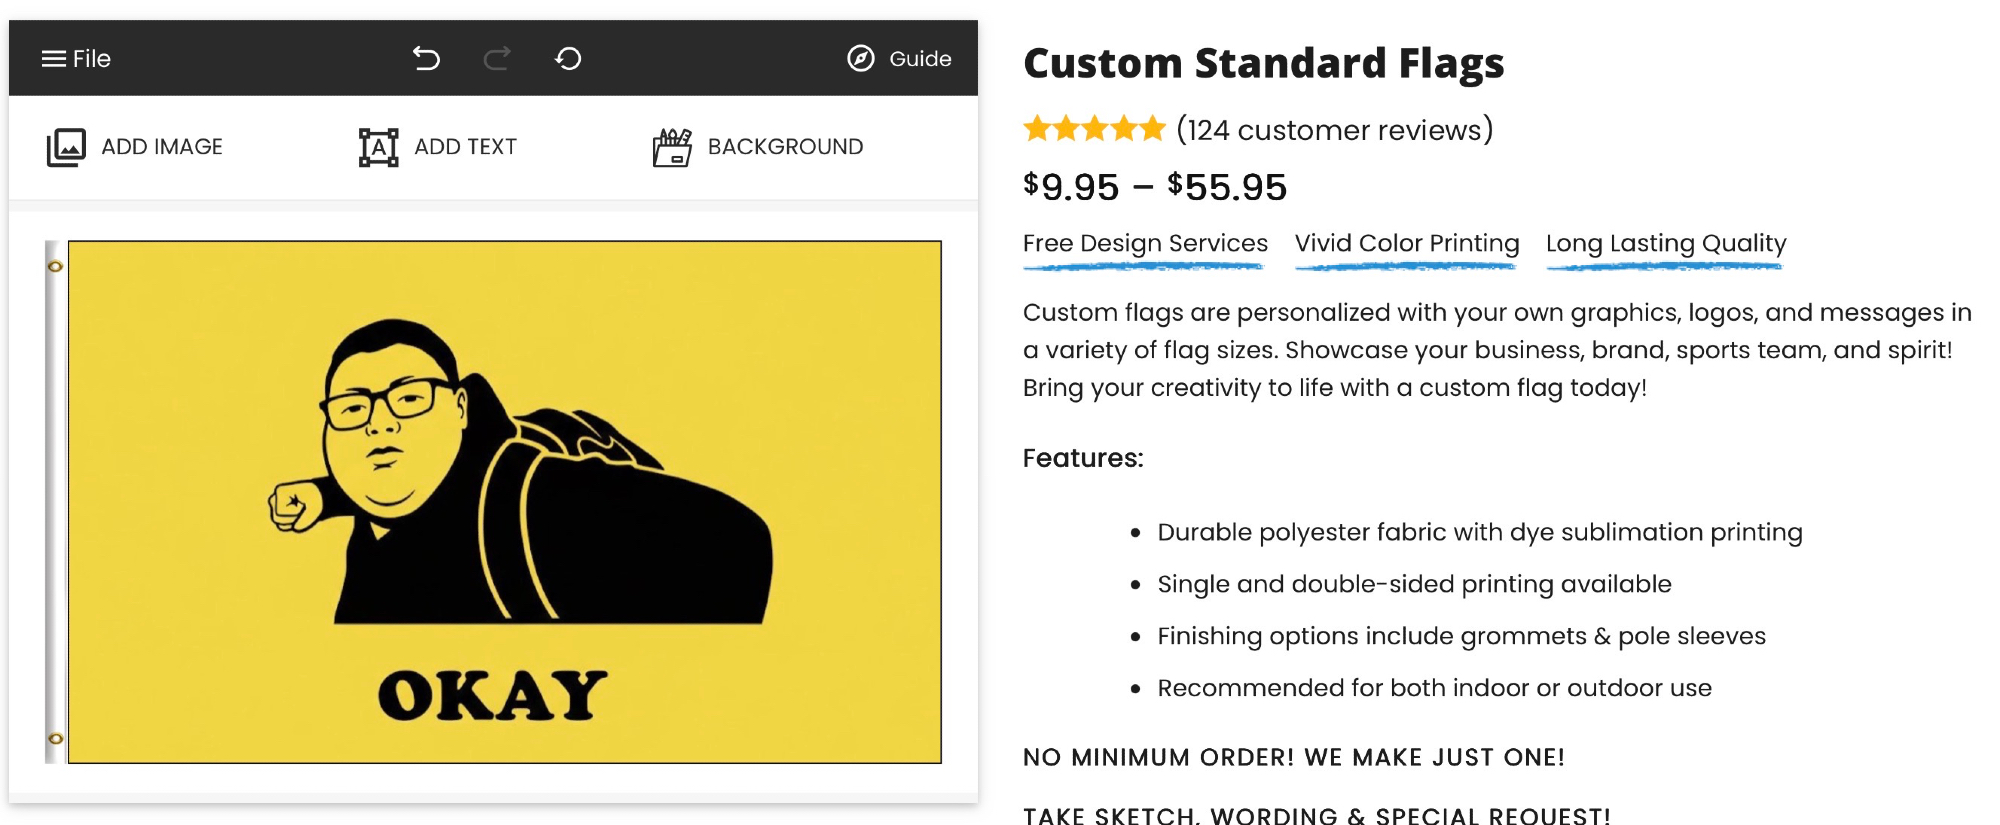This screenshot has height=825, width=2000.
Task: Select the Vivid Color Printing tab
Action: [x=1406, y=244]
